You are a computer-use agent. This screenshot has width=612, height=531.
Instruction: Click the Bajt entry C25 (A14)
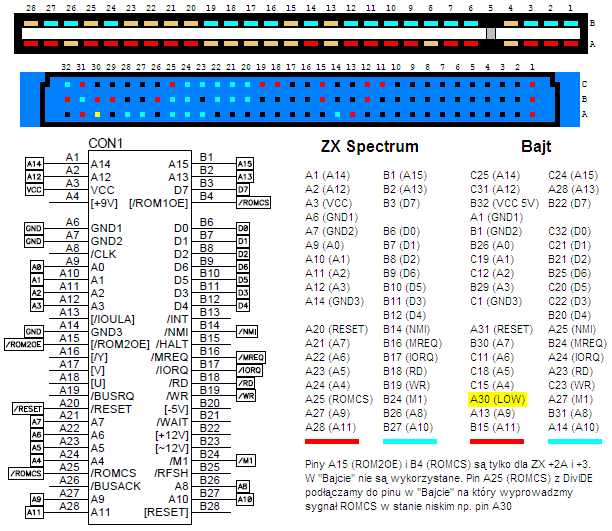click(495, 175)
